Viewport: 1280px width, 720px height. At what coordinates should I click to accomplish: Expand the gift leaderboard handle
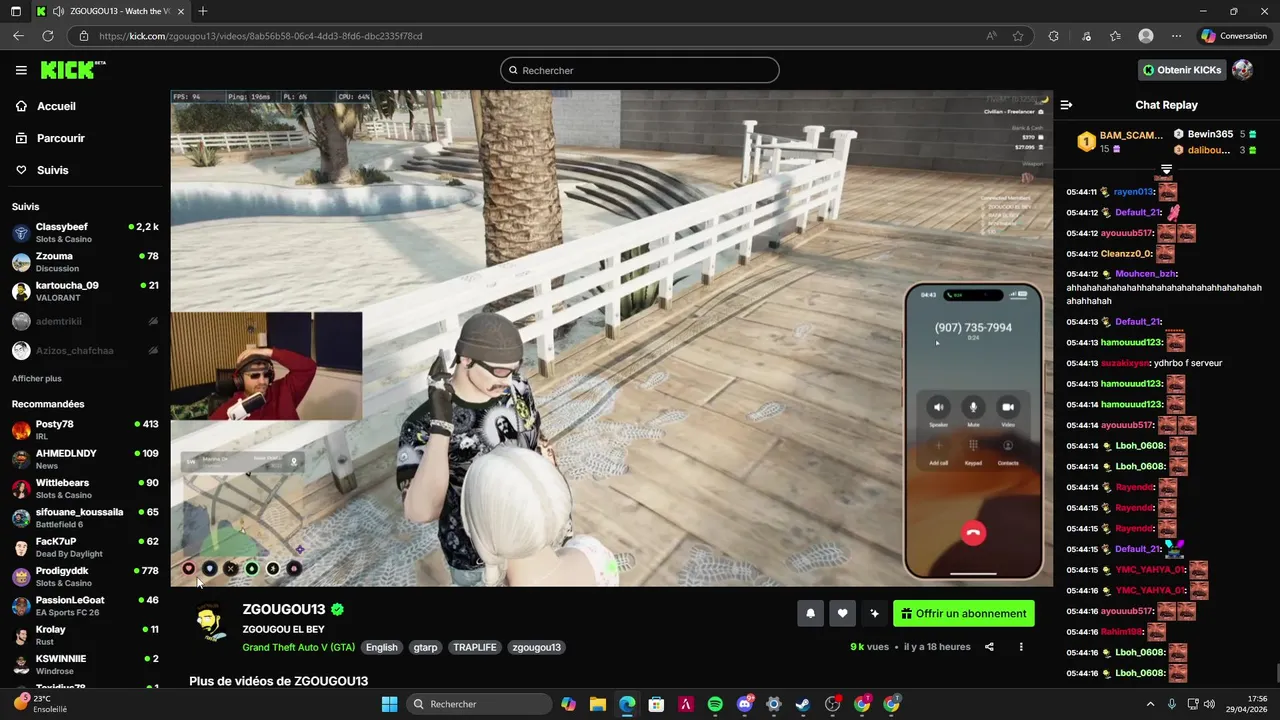(x=1166, y=170)
